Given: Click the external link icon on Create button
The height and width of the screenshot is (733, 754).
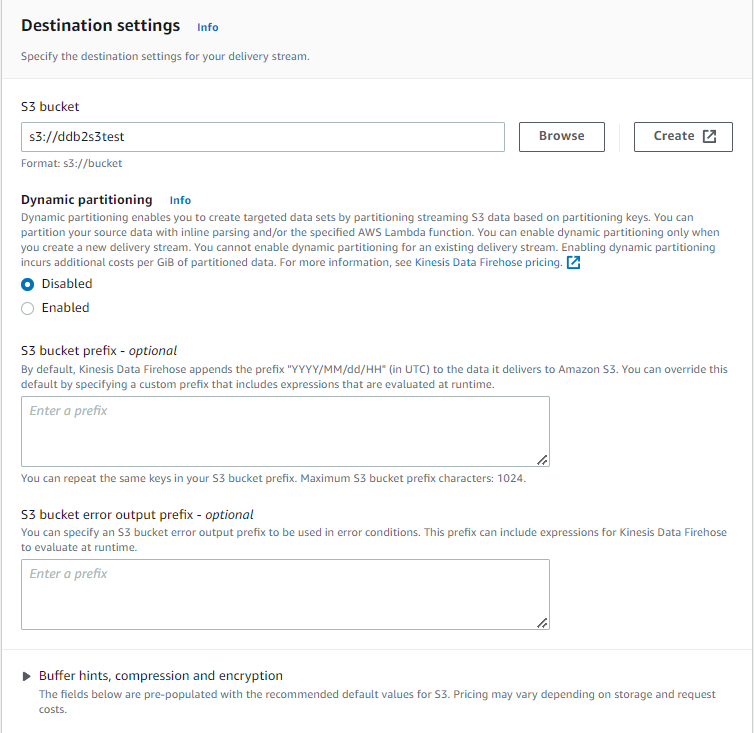Looking at the screenshot, I should 710,137.
